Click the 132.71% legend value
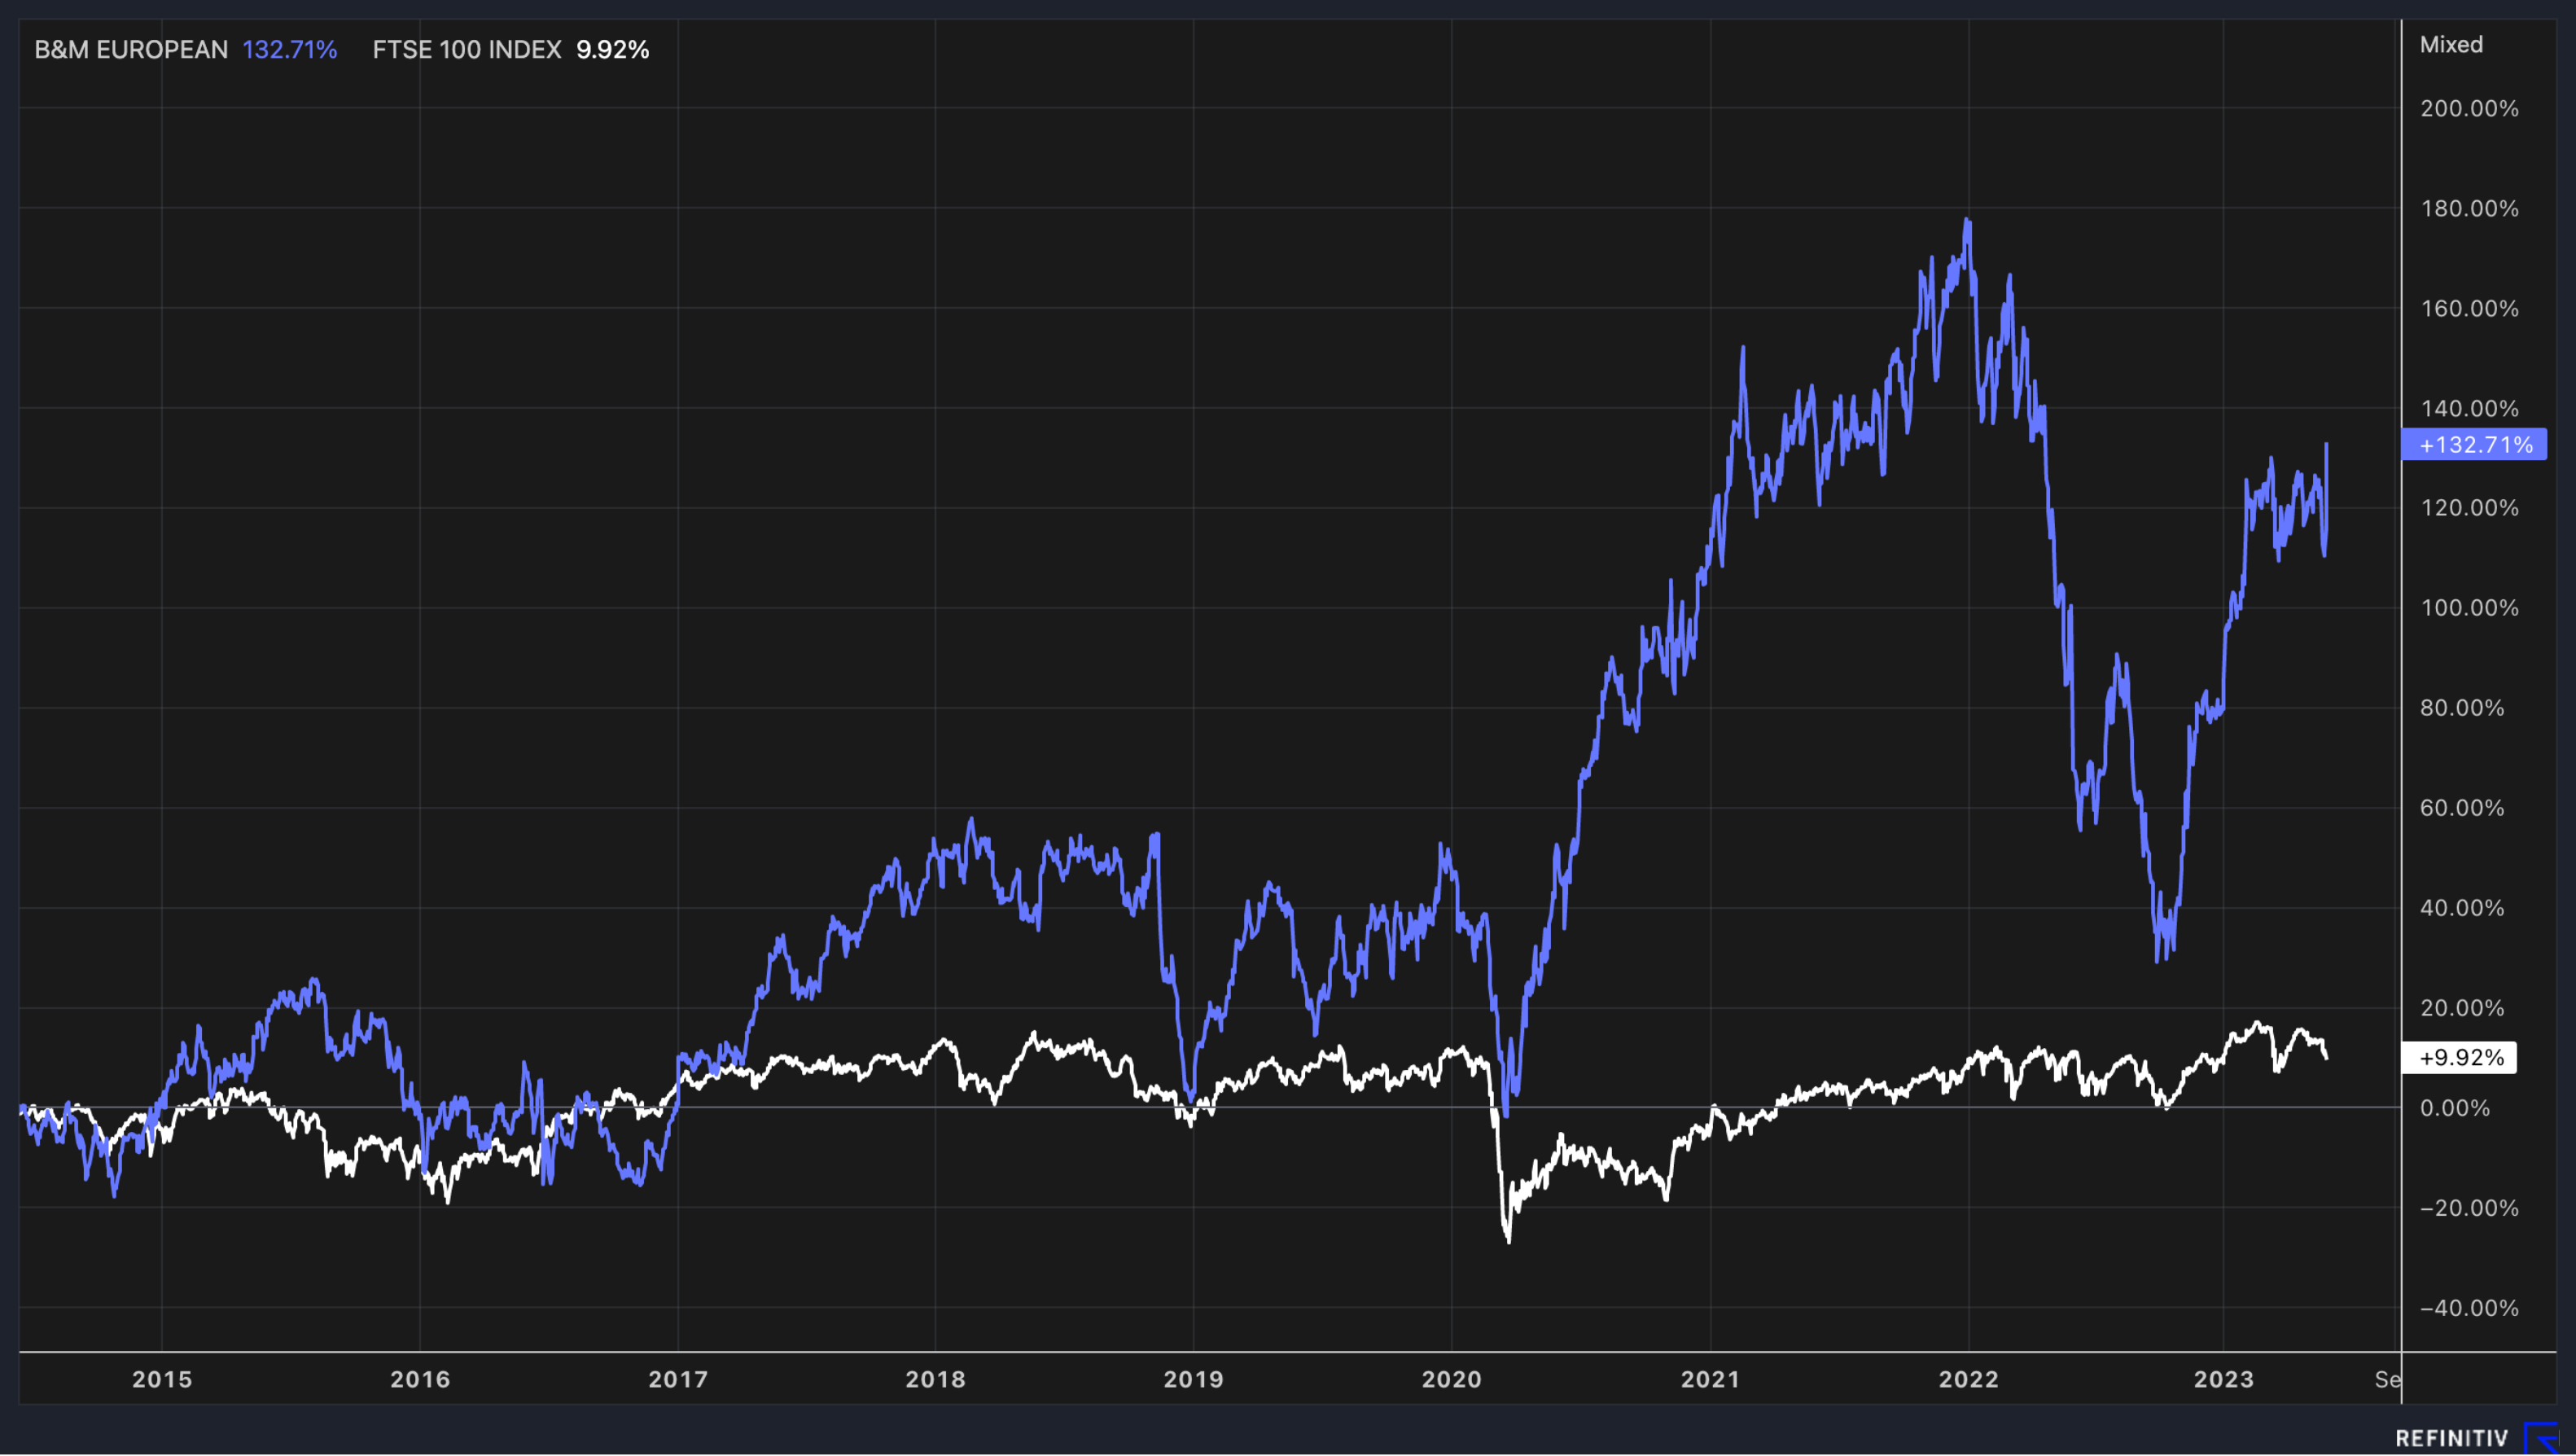Screen dimensions: 2576x1456 (x=290, y=49)
